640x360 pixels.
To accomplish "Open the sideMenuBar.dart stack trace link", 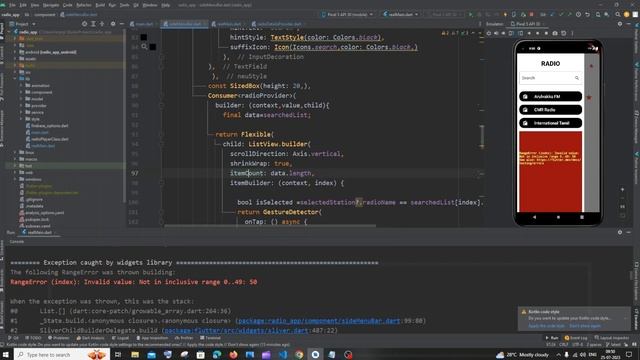I will click(x=318, y=321).
